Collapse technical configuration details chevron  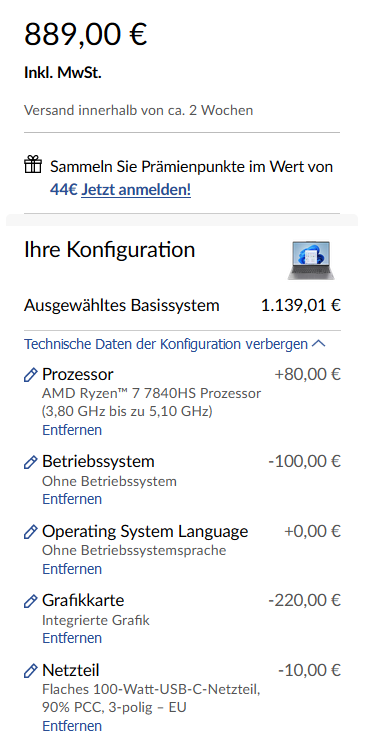(x=319, y=344)
